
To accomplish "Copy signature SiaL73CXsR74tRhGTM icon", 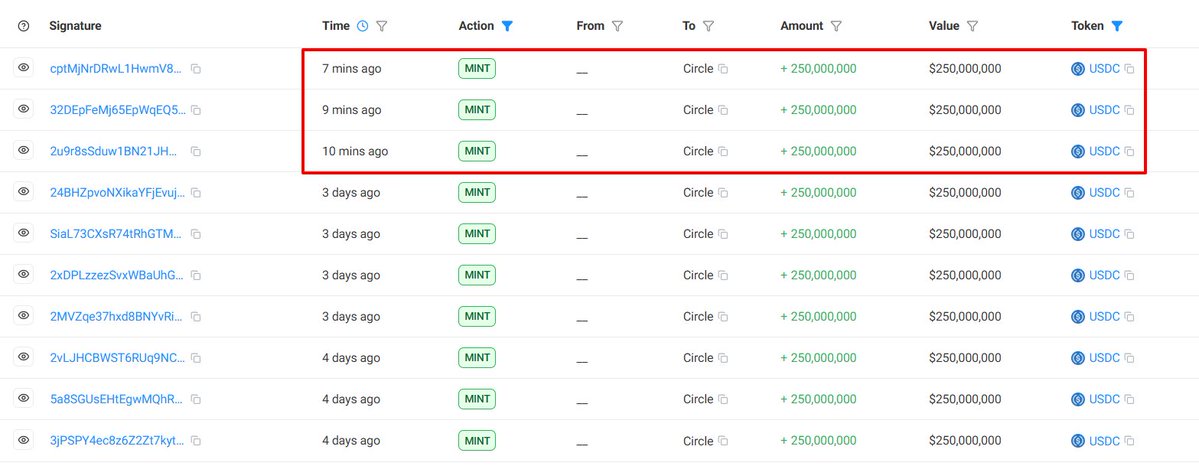I will pos(196,234).
